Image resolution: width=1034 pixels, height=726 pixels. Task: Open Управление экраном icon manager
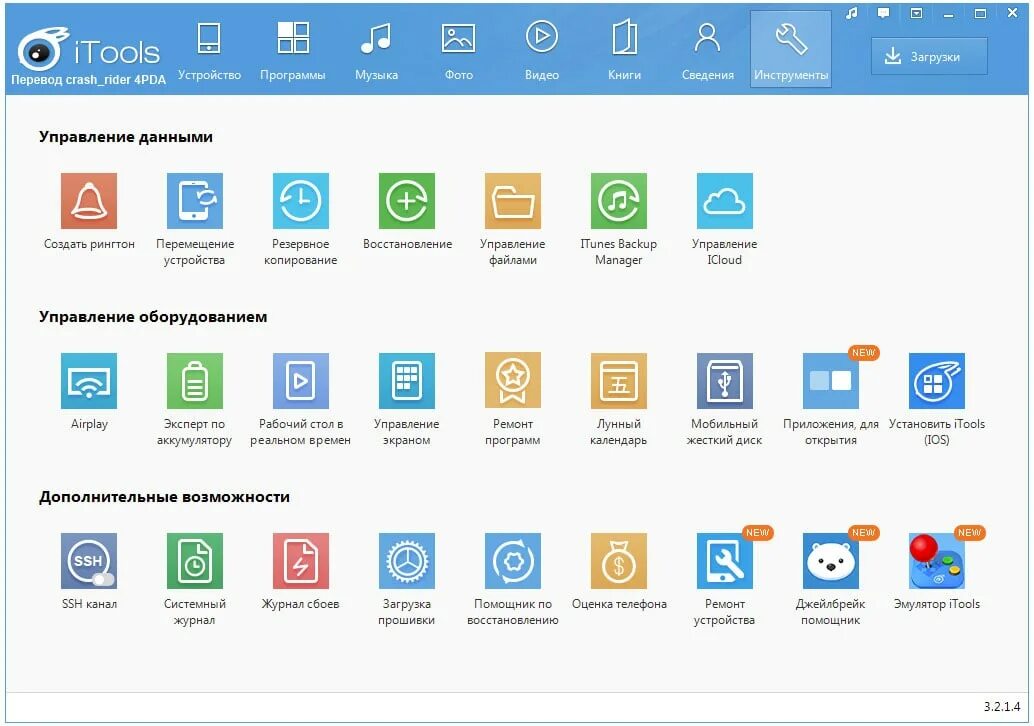pos(407,381)
